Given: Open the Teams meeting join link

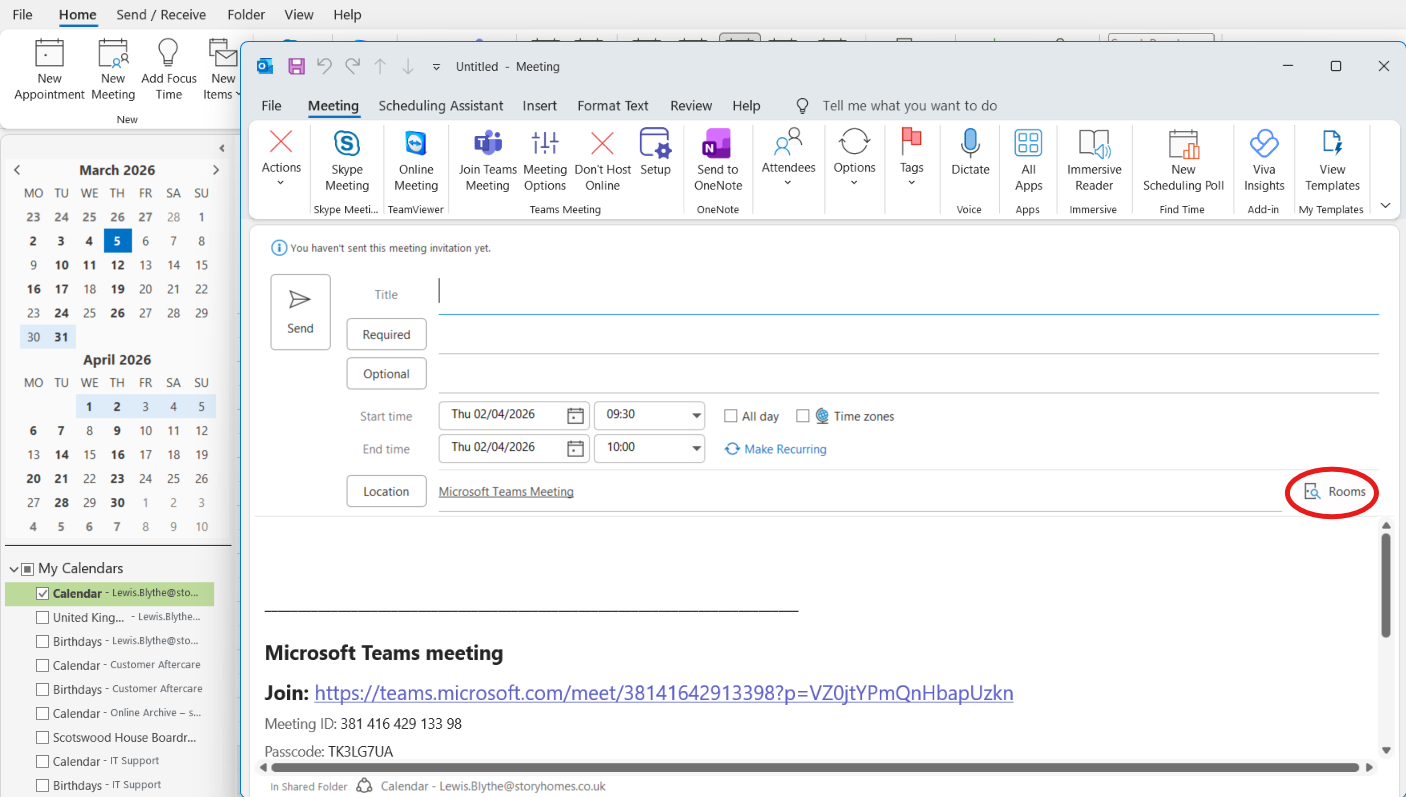Looking at the screenshot, I should 664,693.
